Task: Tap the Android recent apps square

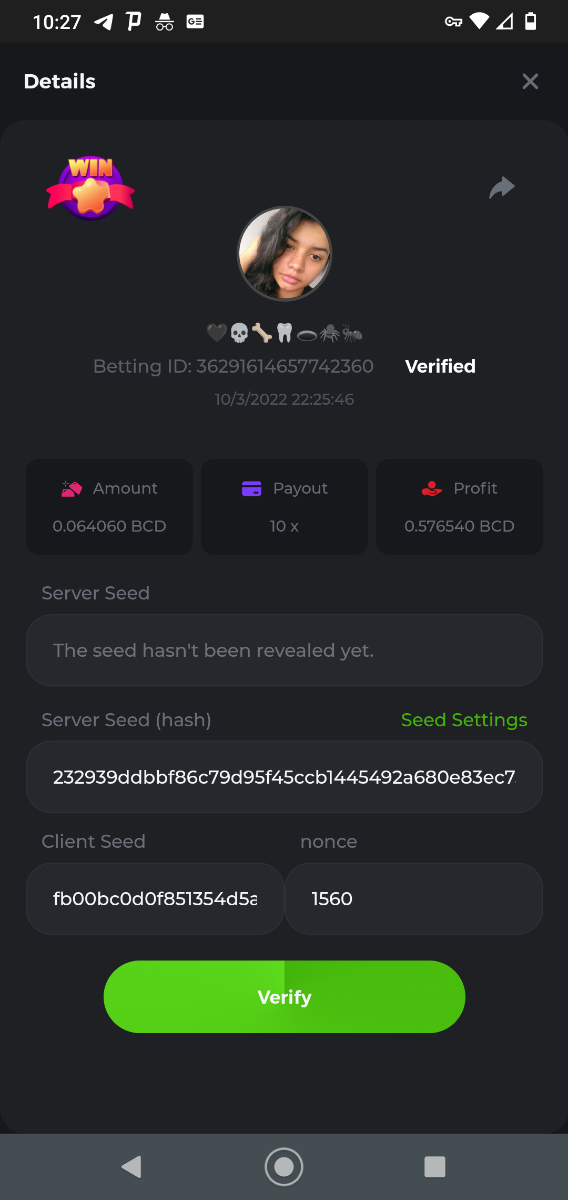Action: pyautogui.click(x=435, y=1166)
